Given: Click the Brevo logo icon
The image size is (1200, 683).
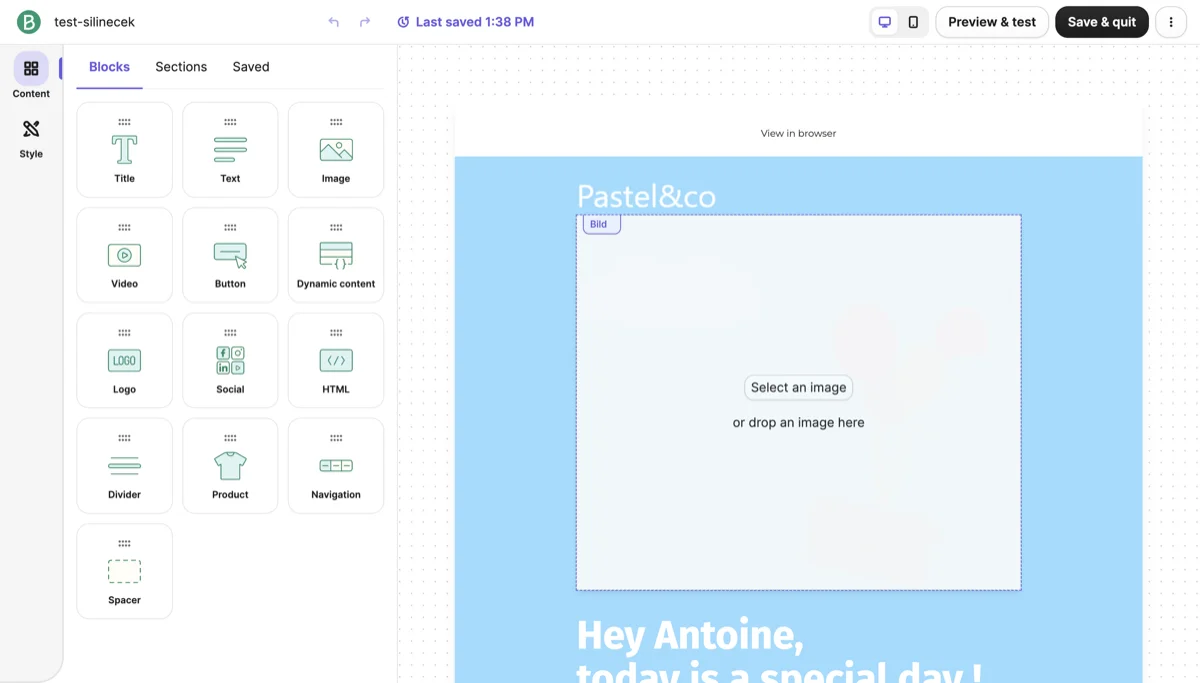Looking at the screenshot, I should 29,22.
